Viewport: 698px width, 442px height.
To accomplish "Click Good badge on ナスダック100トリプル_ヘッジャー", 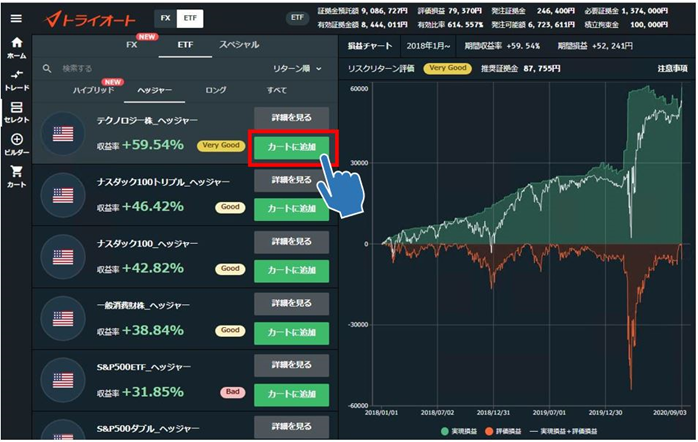I will coord(230,207).
